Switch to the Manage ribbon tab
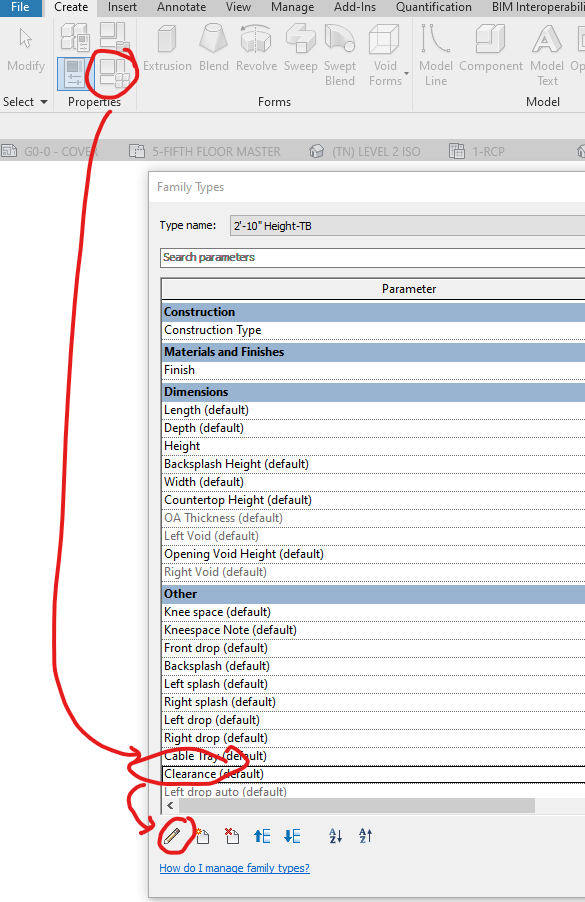The width and height of the screenshot is (585, 902). pos(292,7)
